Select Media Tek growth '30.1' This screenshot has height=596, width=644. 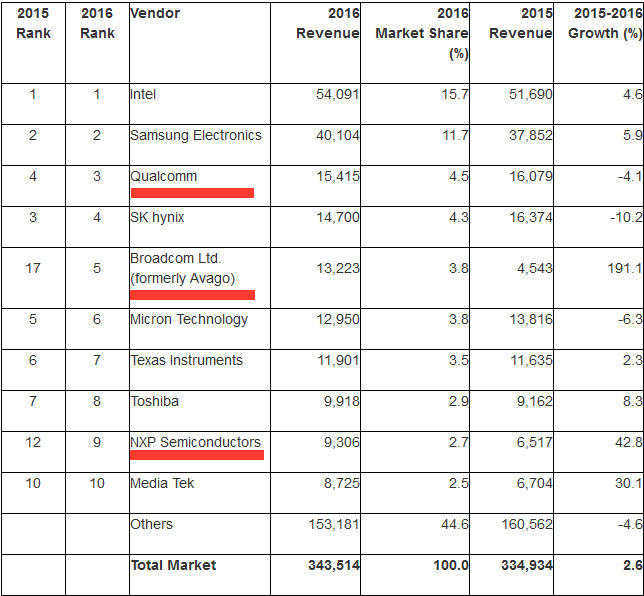[629, 483]
